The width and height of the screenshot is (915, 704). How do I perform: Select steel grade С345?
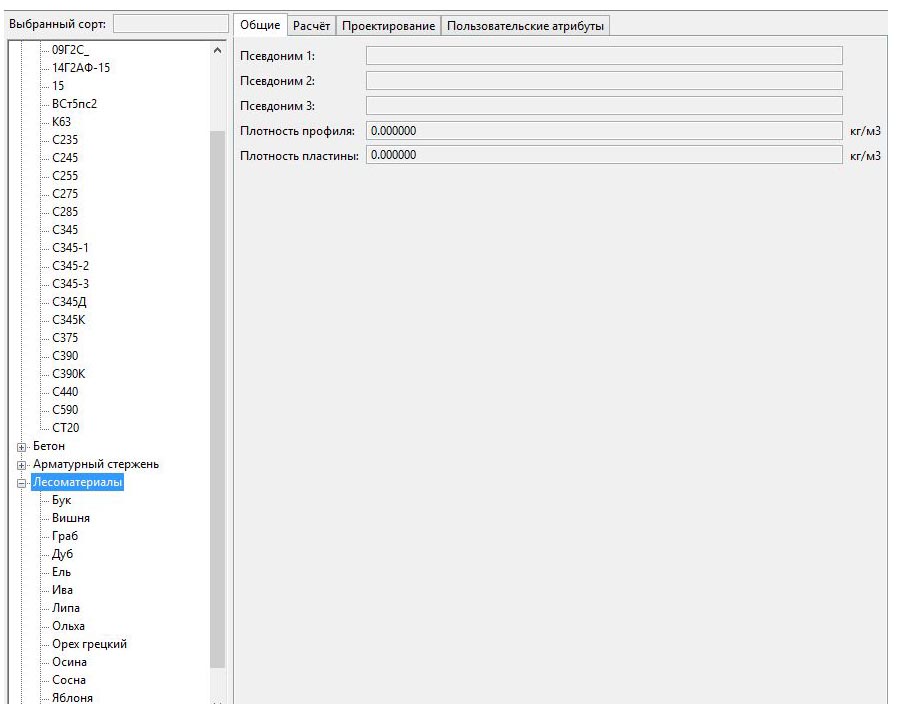[65, 230]
